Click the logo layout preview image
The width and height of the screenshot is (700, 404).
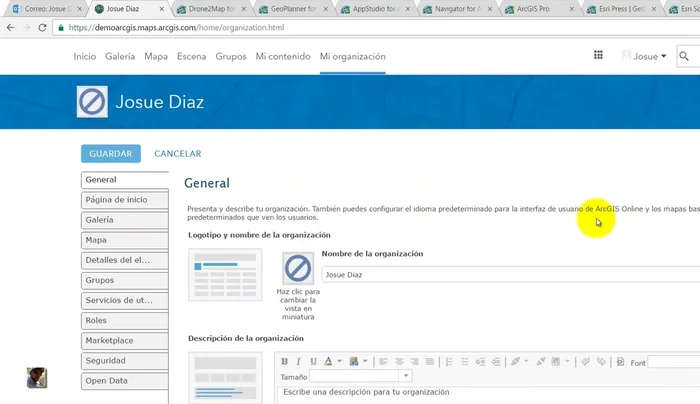coord(225,275)
